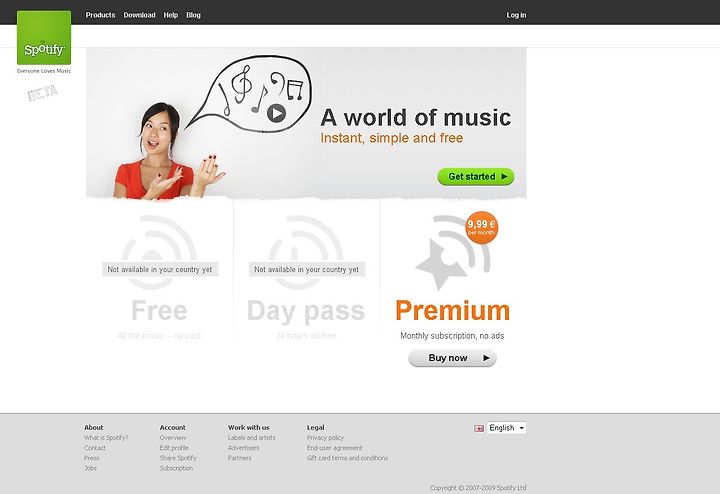Click the green Spotify logo
The image size is (720, 494).
point(44,38)
